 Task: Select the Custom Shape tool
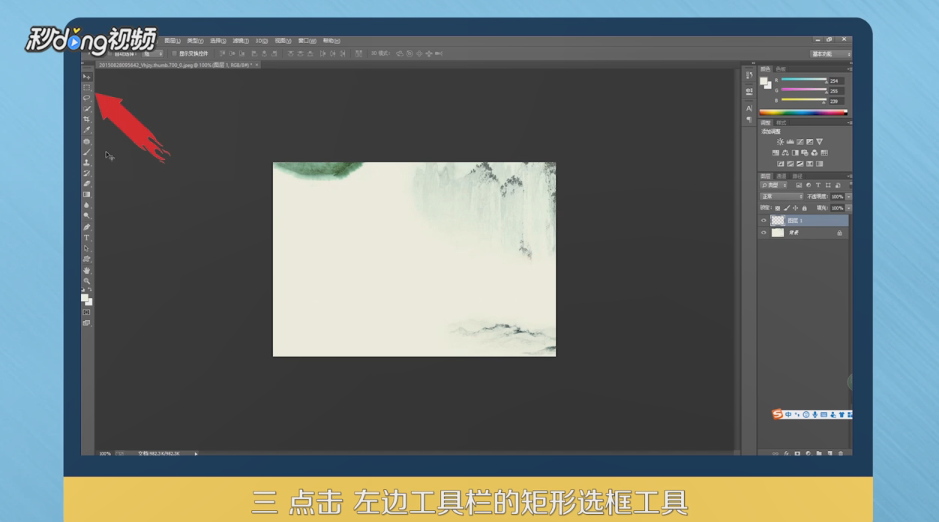pyautogui.click(x=87, y=259)
